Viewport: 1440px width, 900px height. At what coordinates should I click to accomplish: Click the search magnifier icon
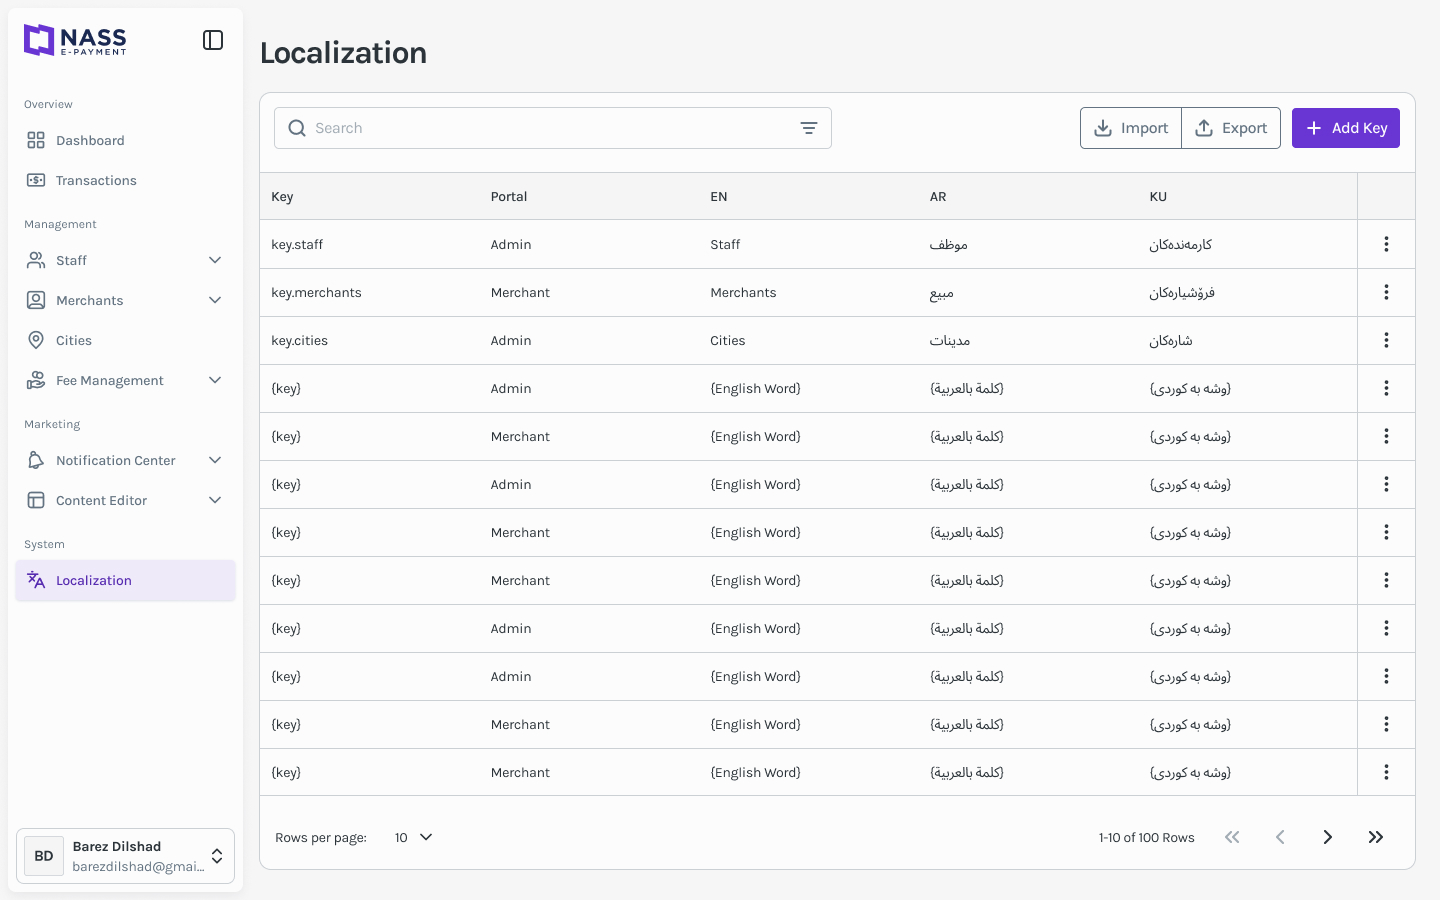[x=297, y=128]
